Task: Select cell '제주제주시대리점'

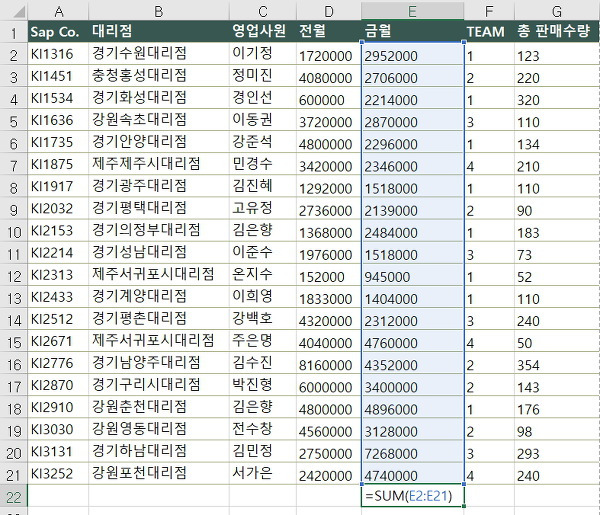Action: point(159,165)
